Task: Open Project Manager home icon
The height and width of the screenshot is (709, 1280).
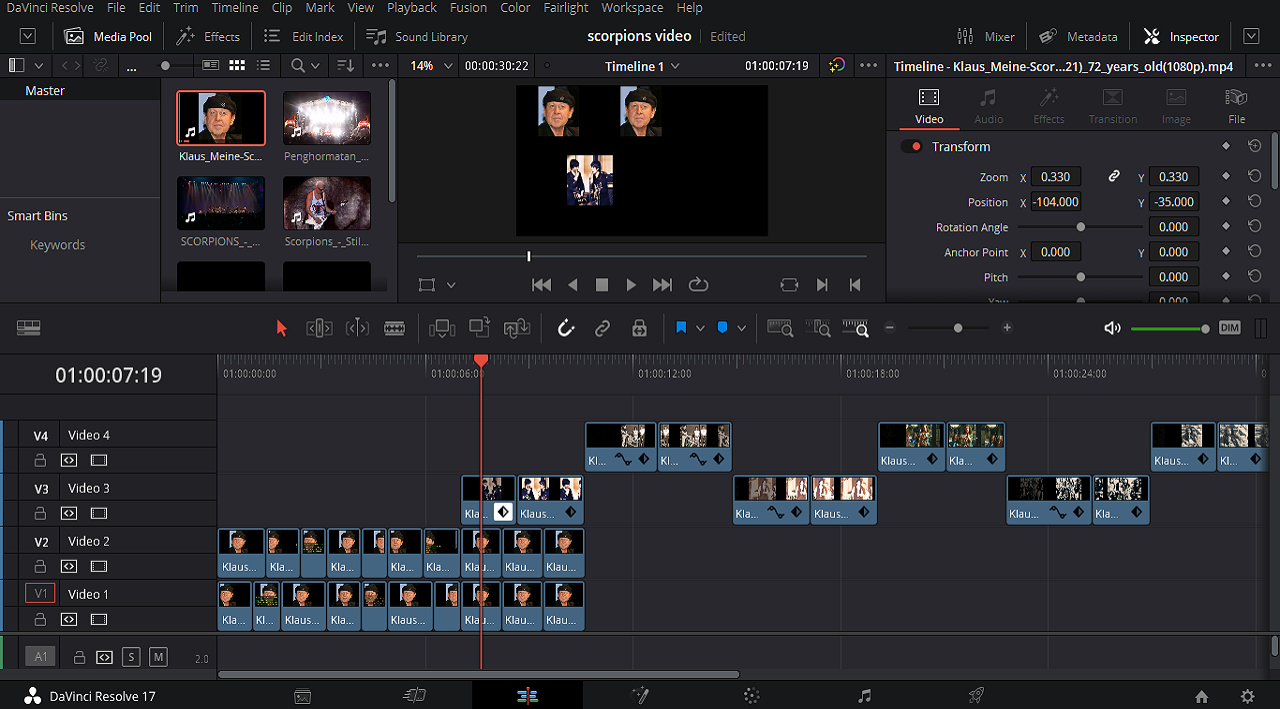Action: [1202, 697]
